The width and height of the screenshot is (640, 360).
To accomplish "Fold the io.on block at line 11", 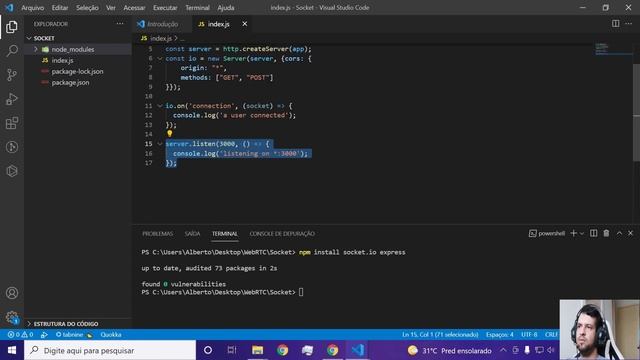I will (160, 106).
